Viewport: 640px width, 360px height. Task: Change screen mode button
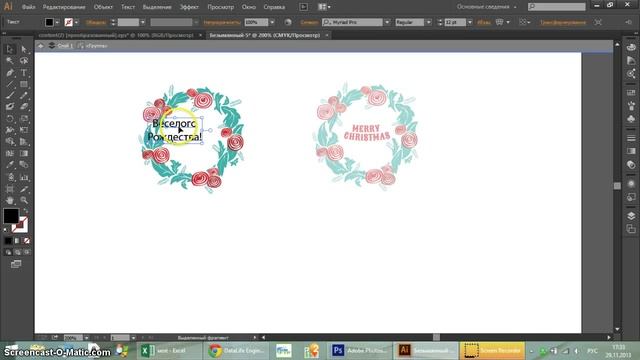coord(16,264)
